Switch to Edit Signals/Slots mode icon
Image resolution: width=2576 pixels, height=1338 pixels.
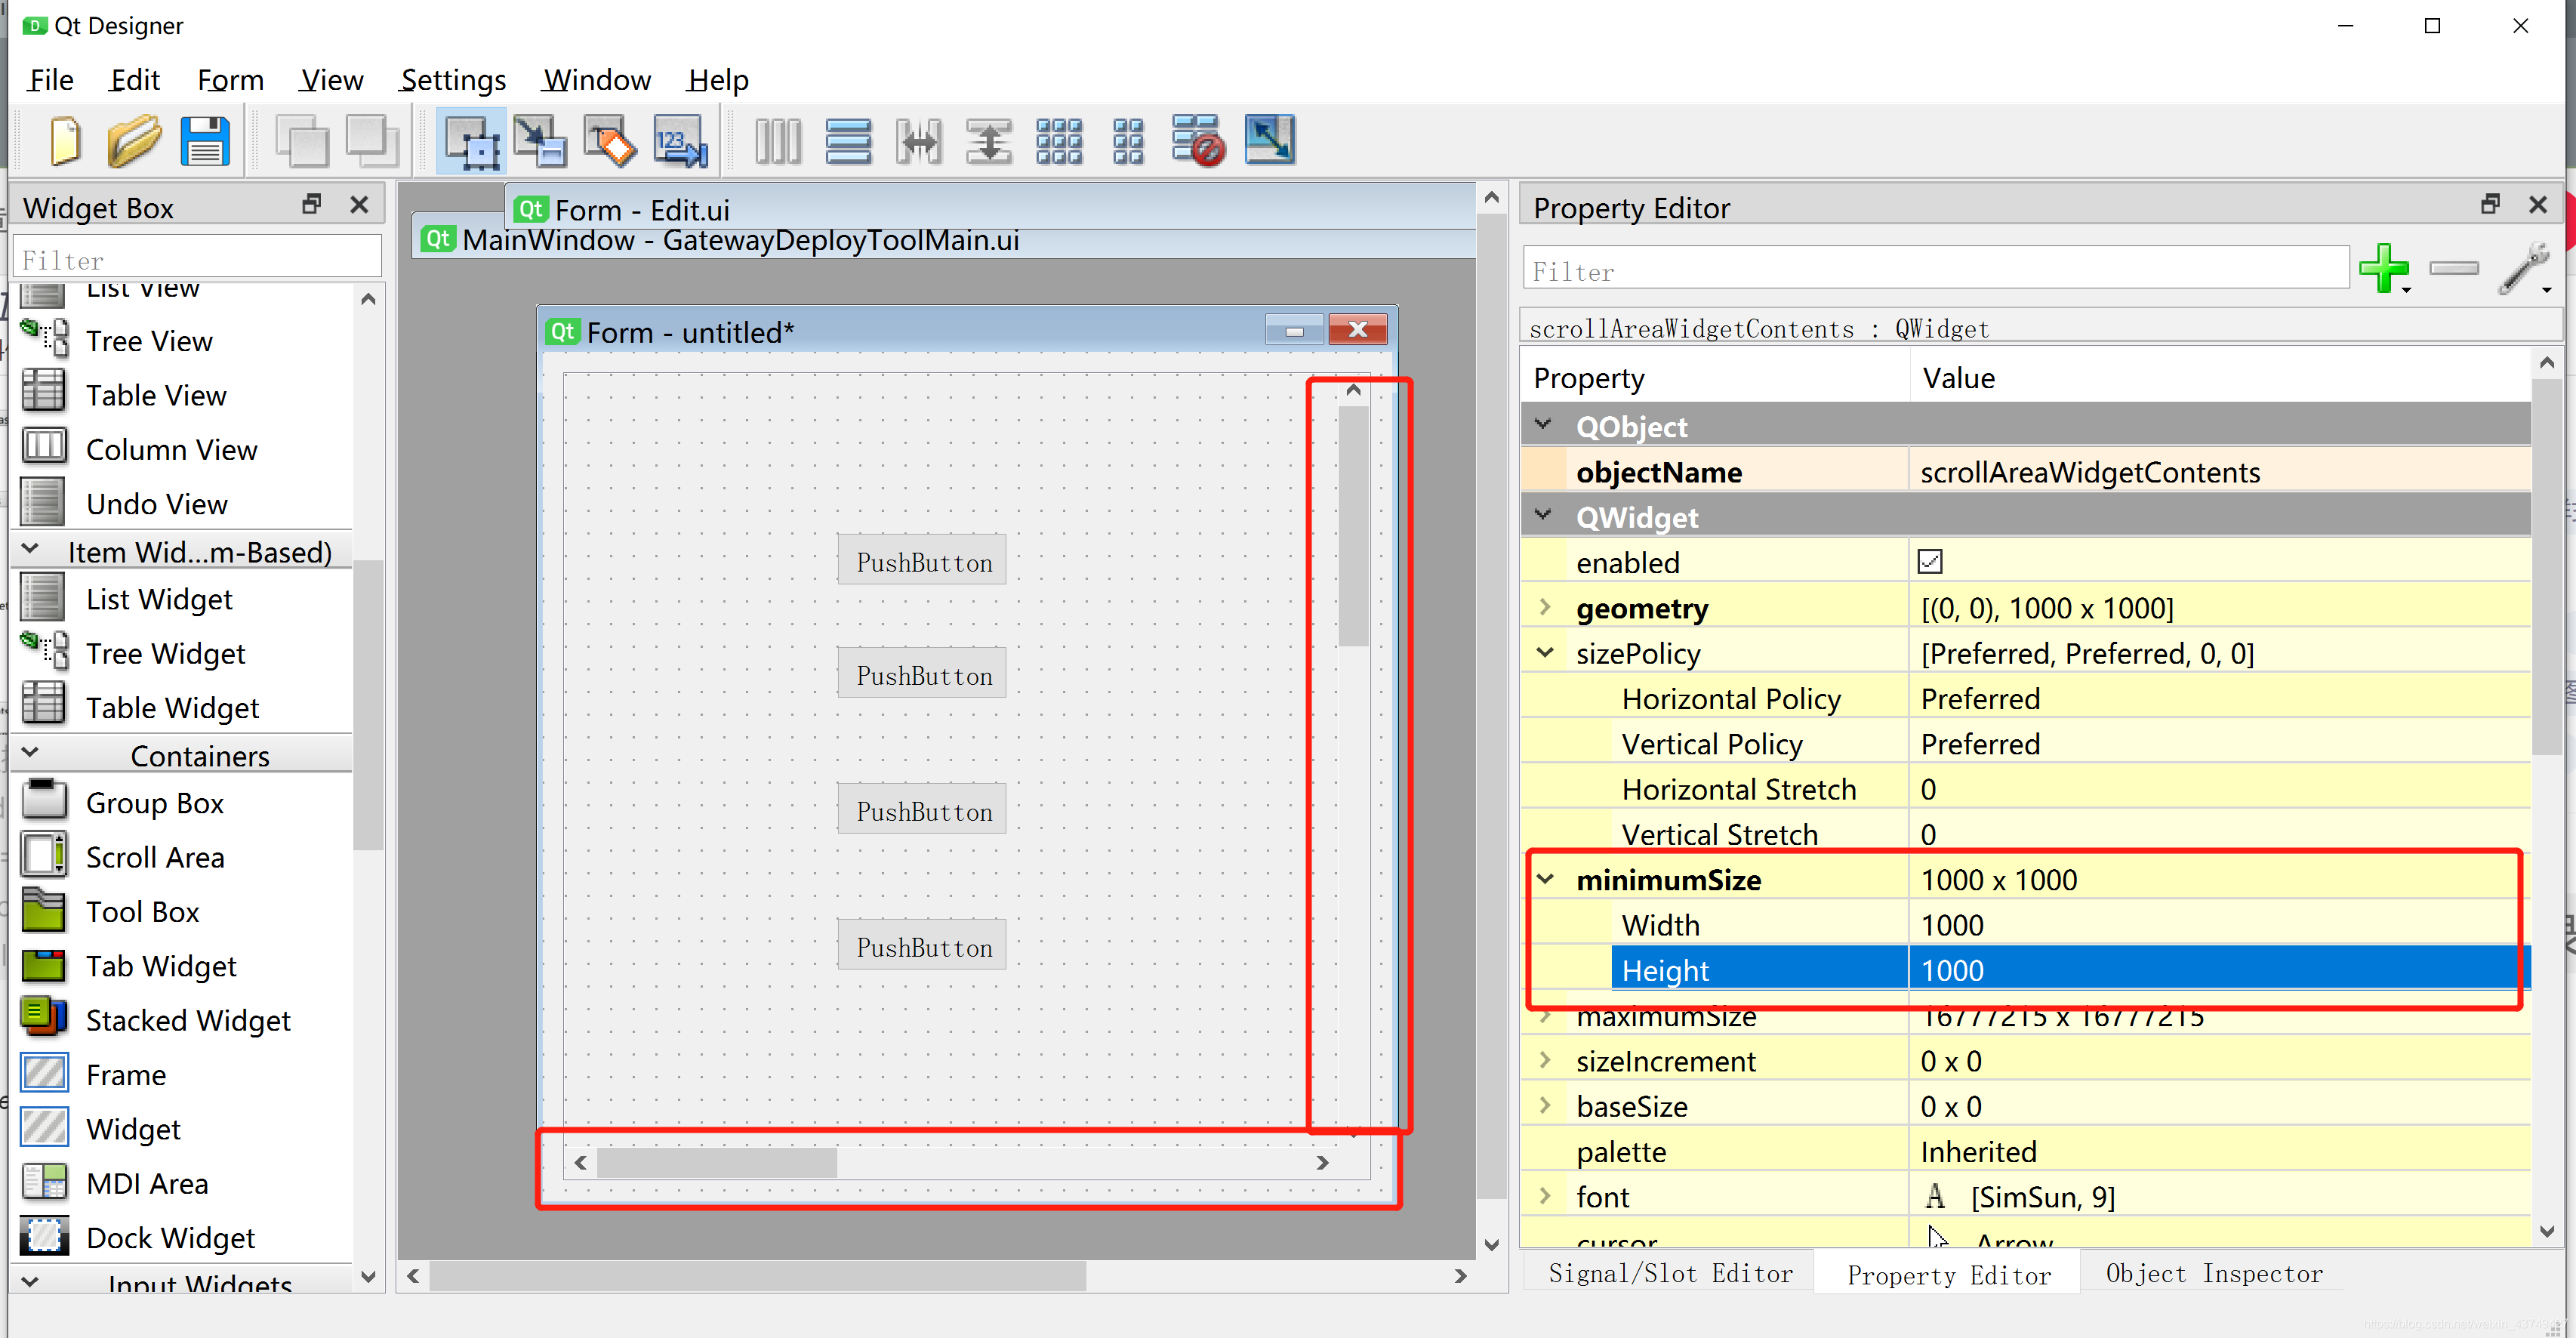(x=540, y=141)
